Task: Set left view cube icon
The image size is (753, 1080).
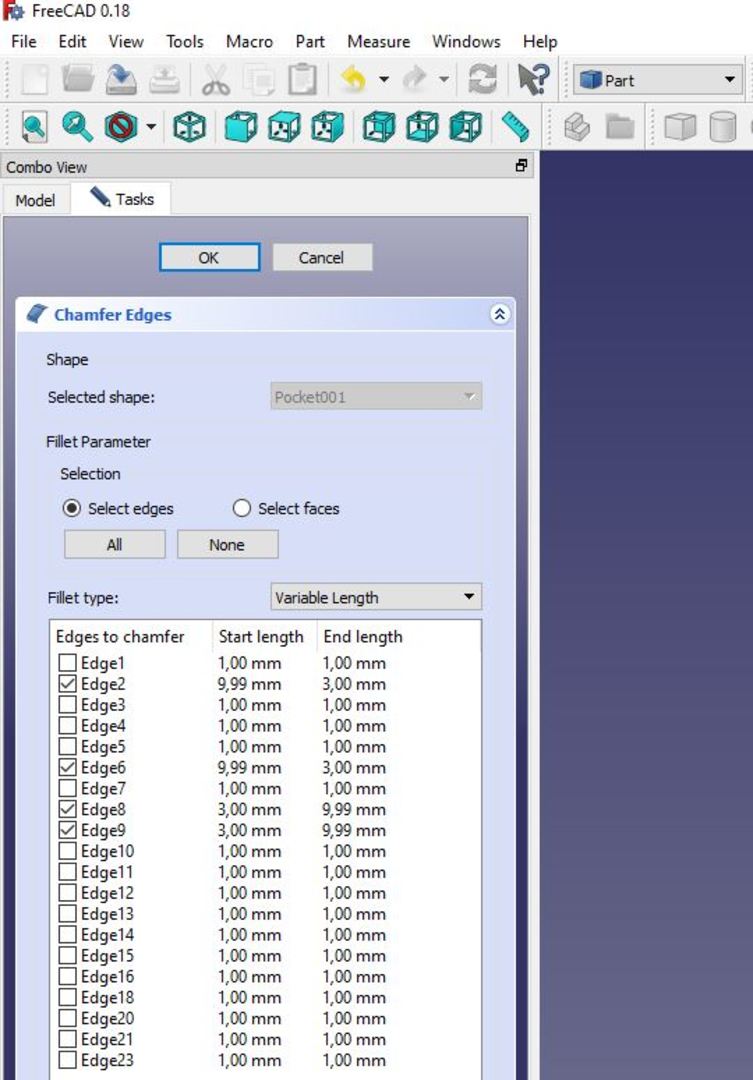Action: click(x=466, y=127)
